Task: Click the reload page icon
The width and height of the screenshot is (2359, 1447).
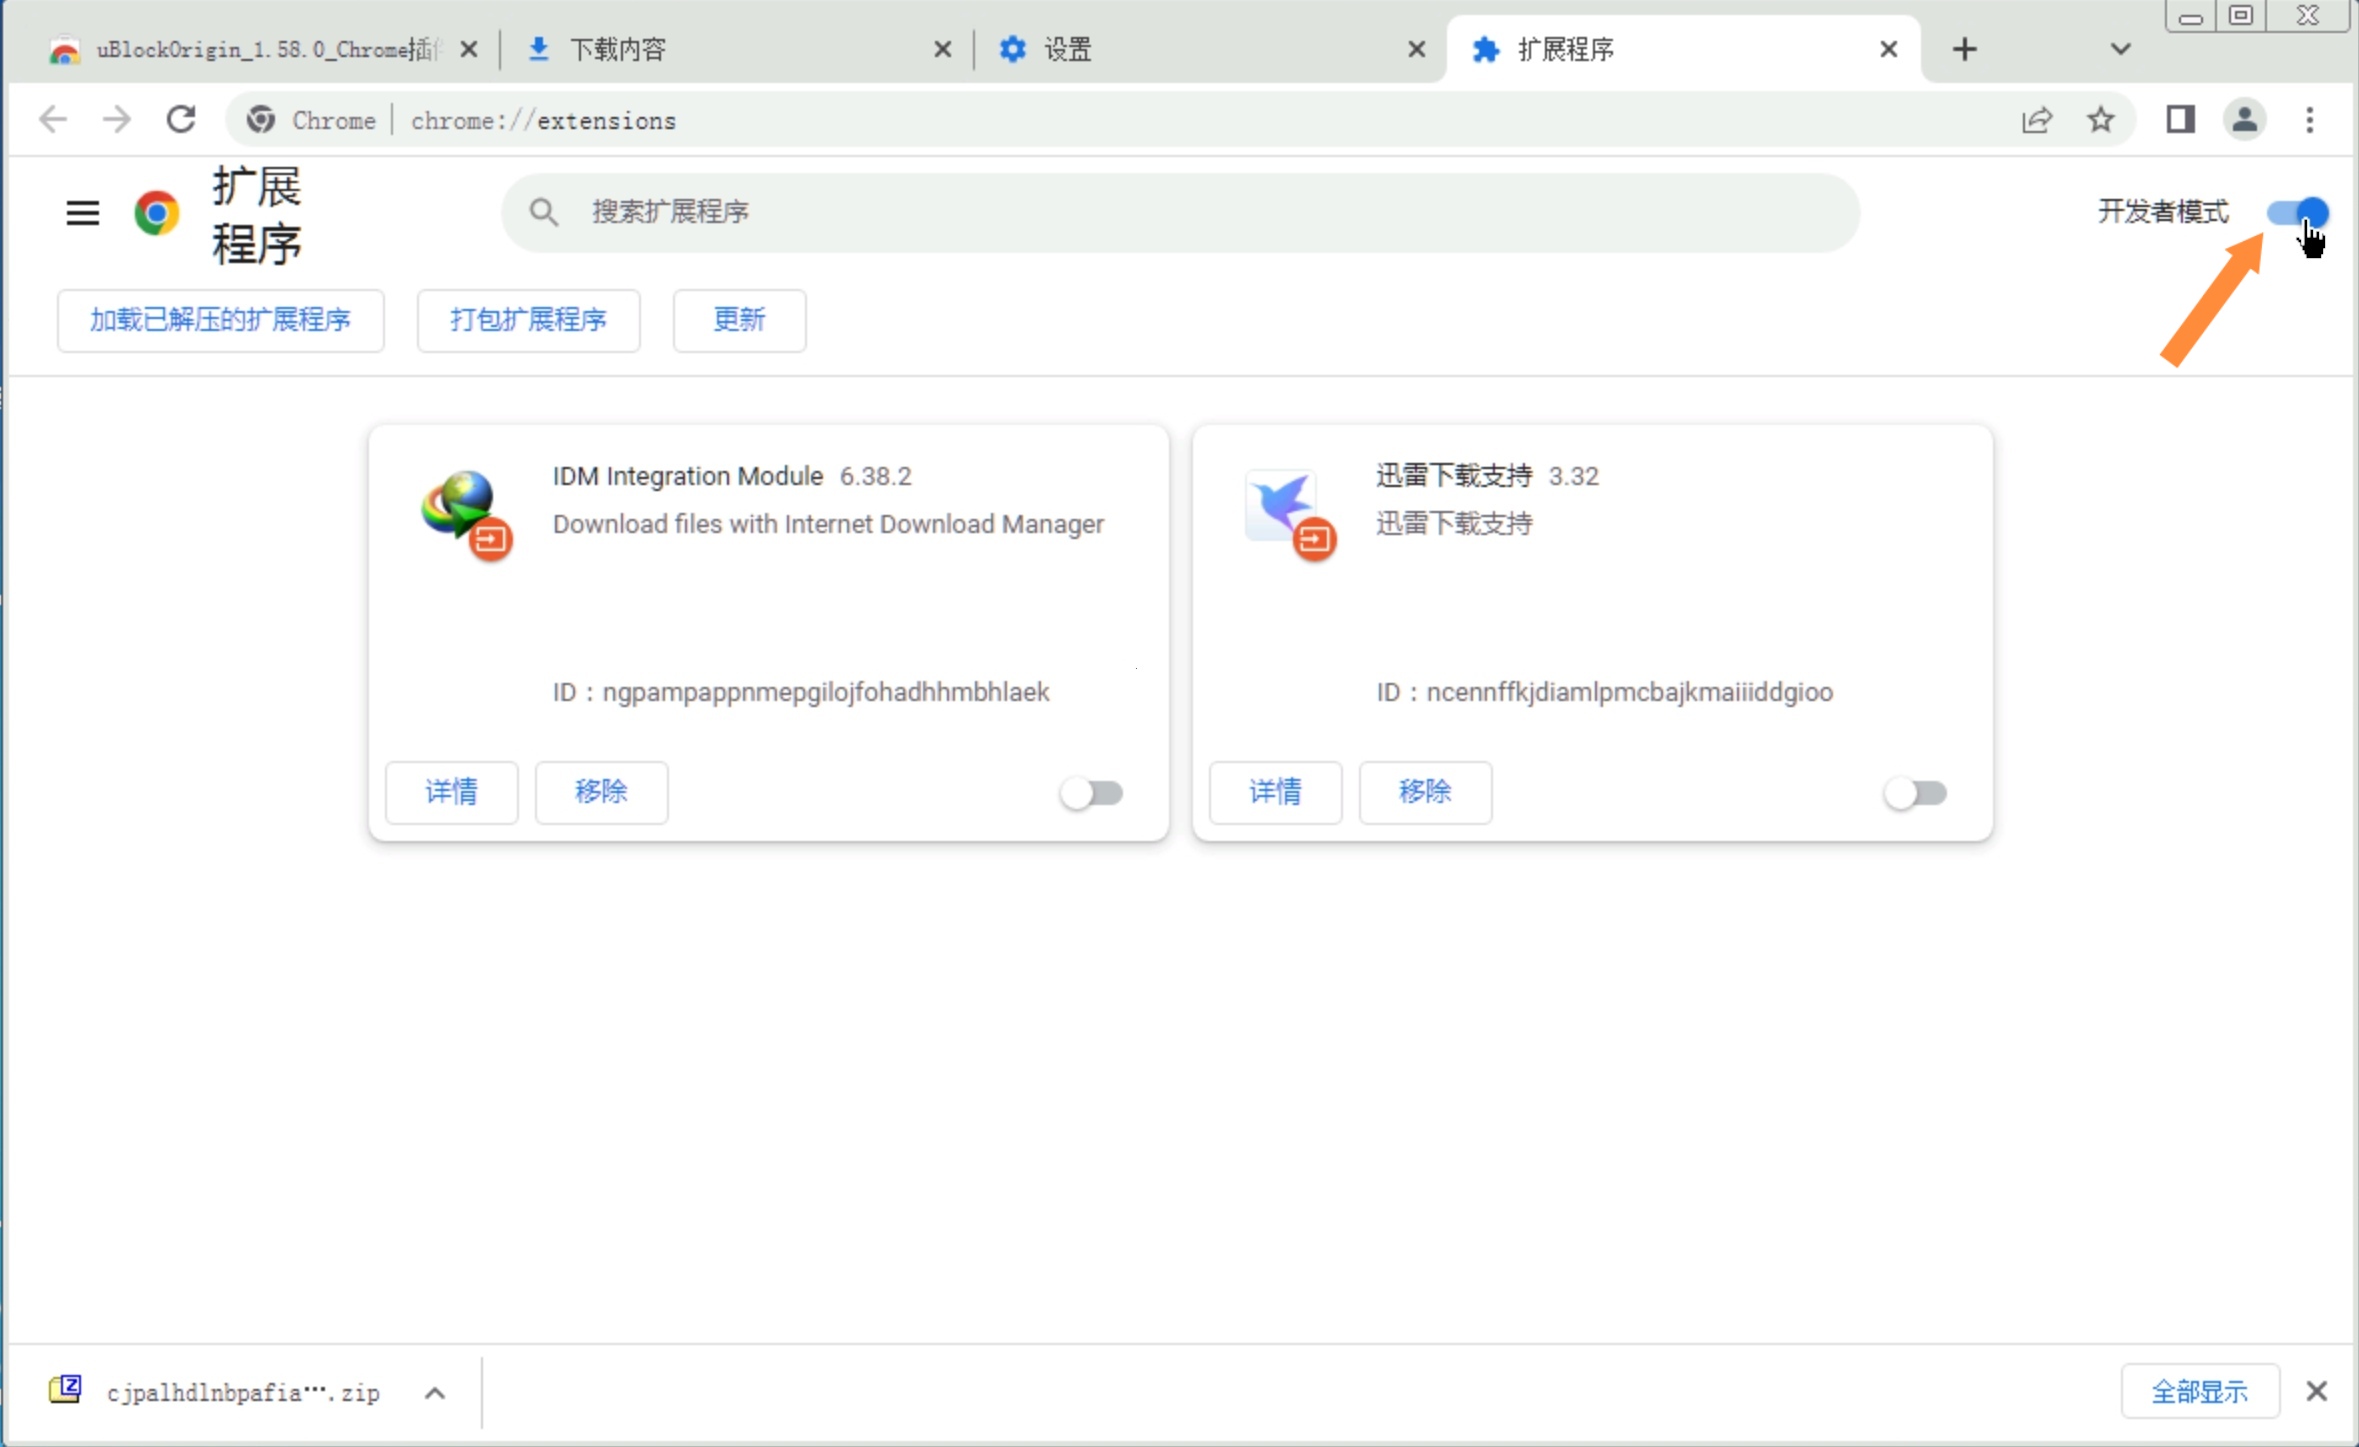Action: point(181,120)
